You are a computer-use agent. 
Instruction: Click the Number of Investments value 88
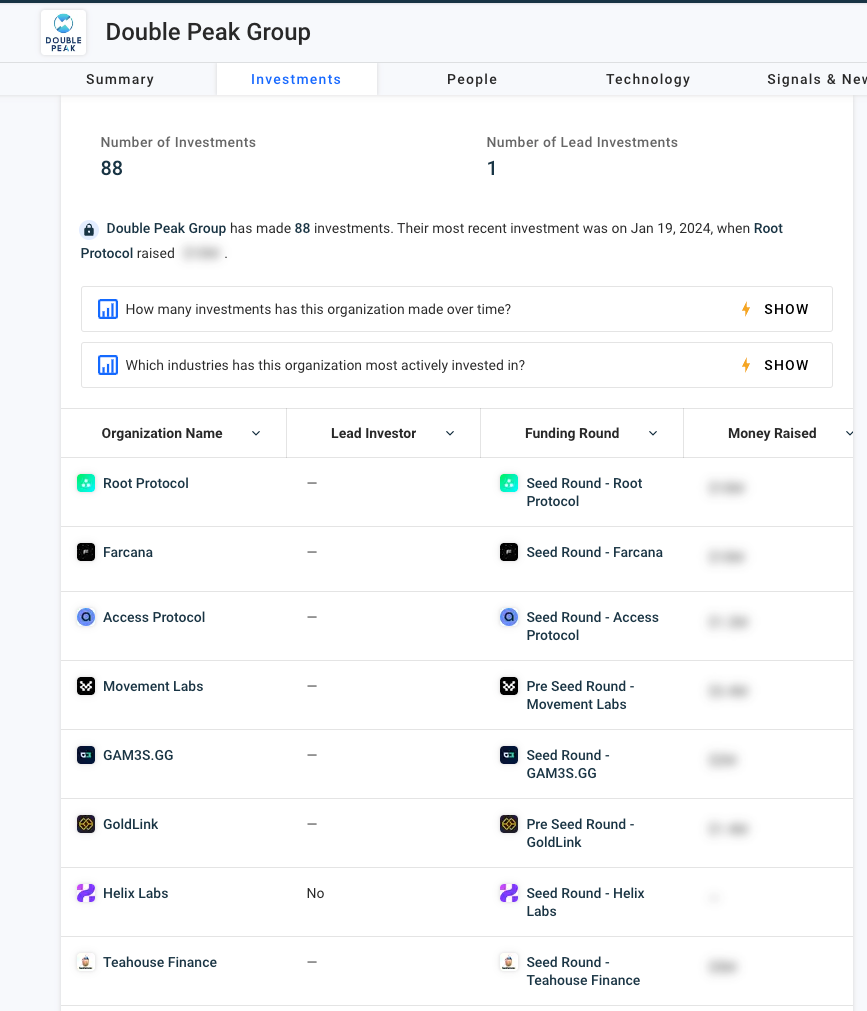pos(112,169)
